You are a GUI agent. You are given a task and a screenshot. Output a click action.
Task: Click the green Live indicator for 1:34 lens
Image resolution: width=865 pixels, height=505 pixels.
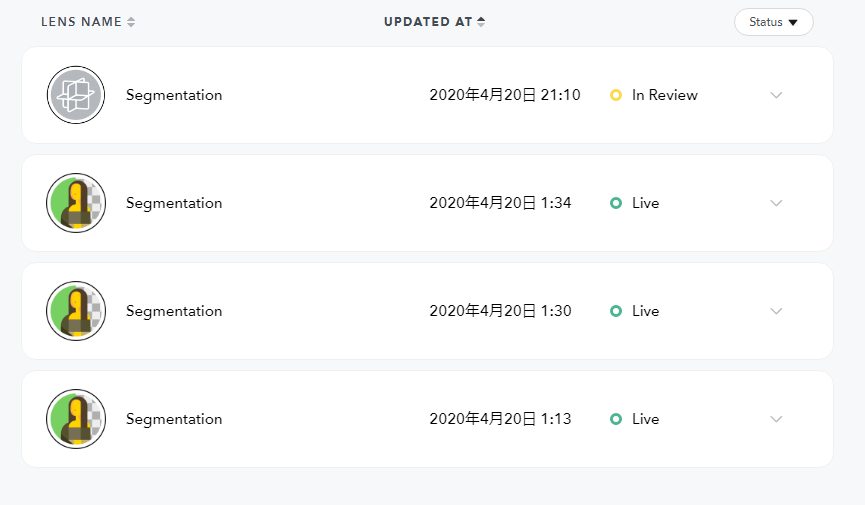coord(616,203)
